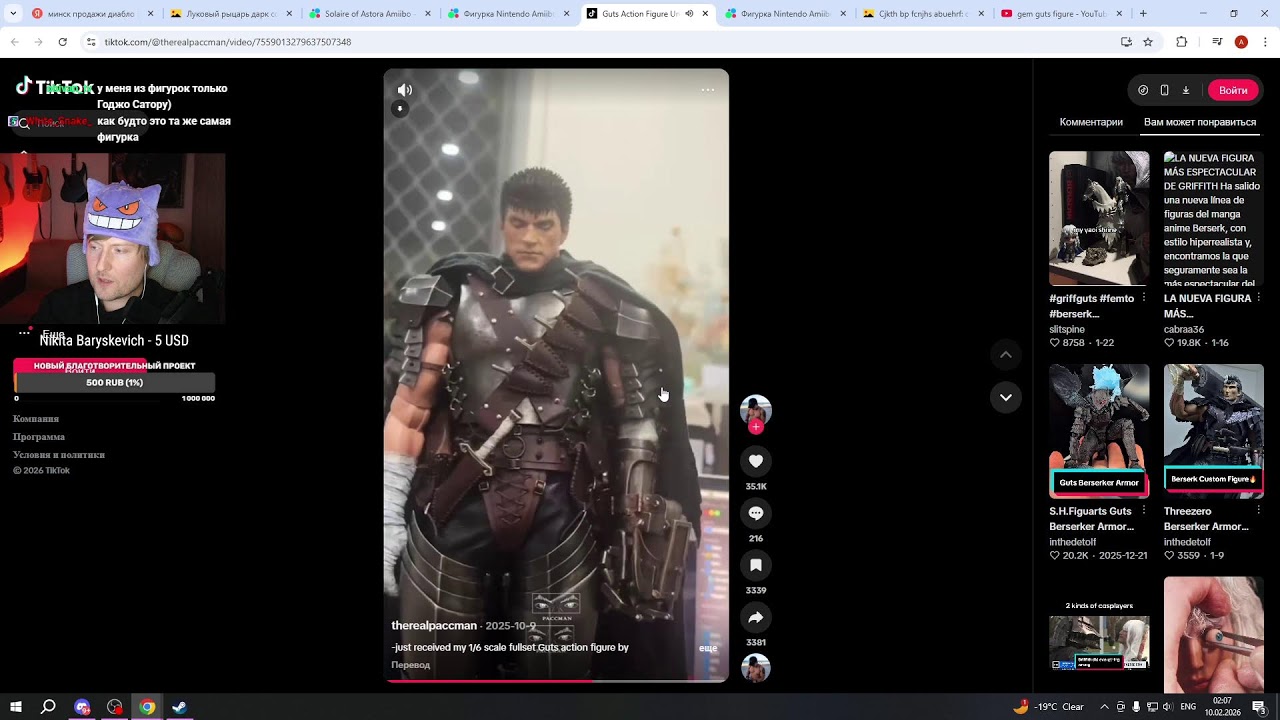Open Windows taskbar search
Screen dimensions: 1280x720
(48, 707)
